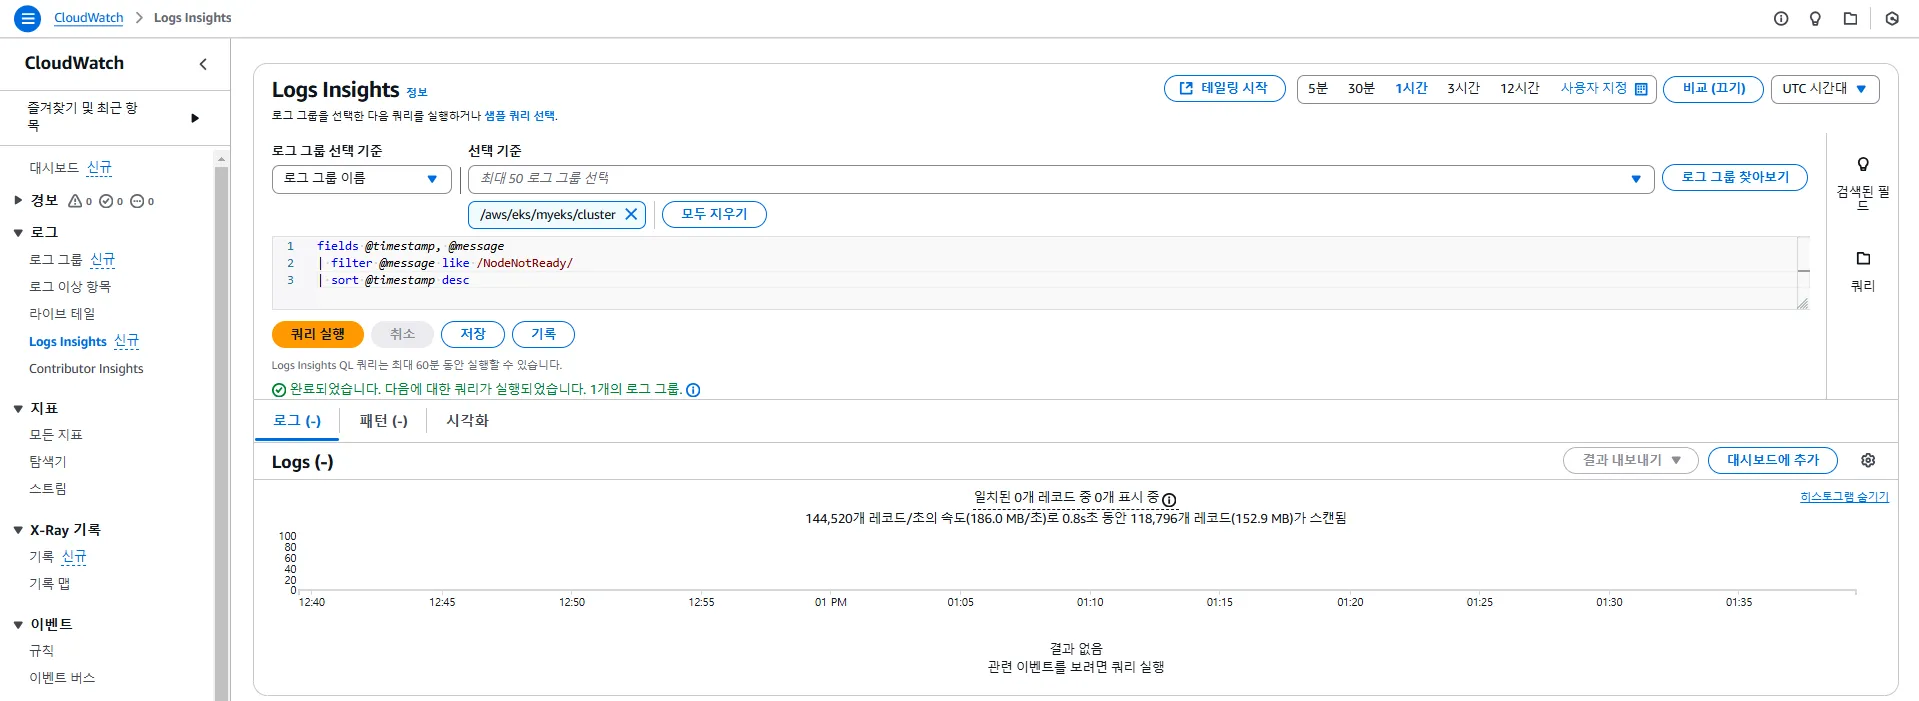Screen dimensions: 1919x701
Task: Run the query with 쿼리 실행
Action: coord(317,334)
